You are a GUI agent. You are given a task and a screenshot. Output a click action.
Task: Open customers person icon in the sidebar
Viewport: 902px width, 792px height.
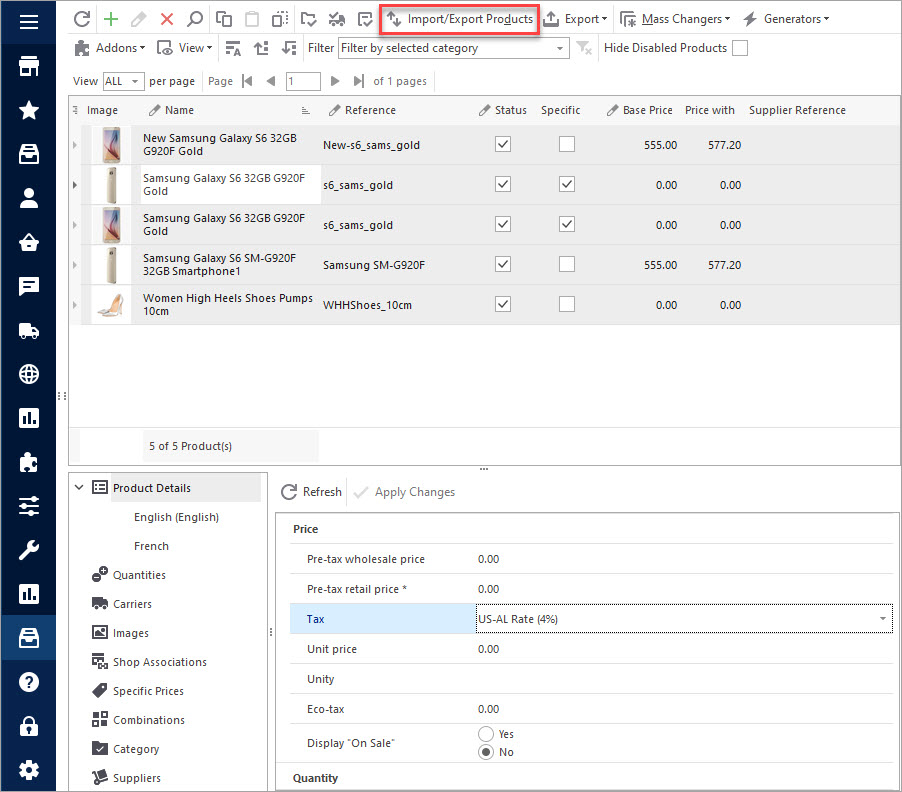pos(29,198)
